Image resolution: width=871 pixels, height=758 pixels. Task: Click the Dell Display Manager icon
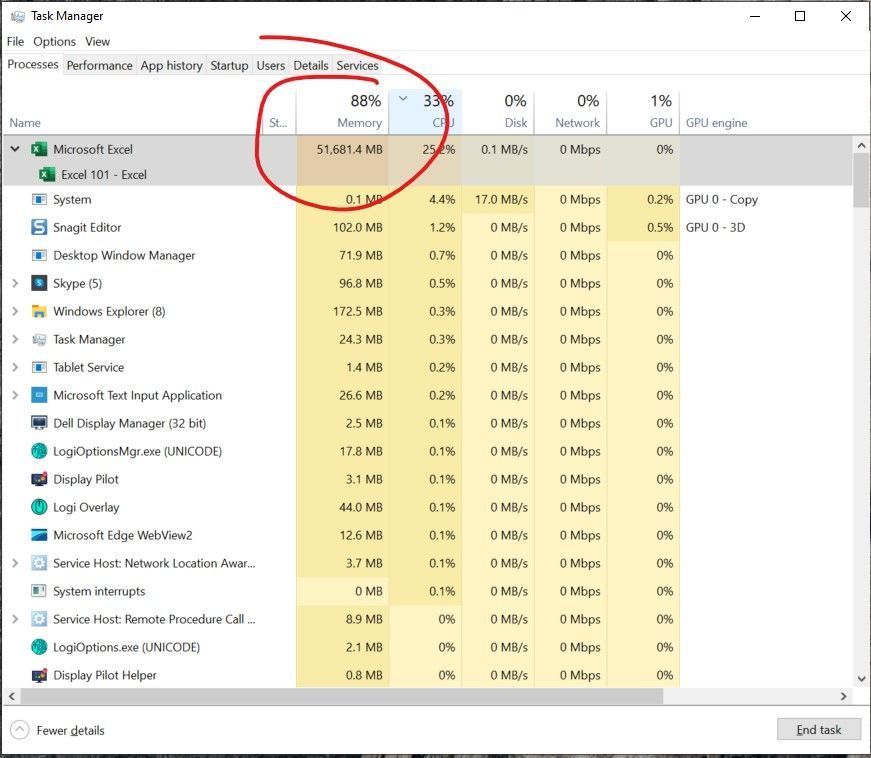37,423
